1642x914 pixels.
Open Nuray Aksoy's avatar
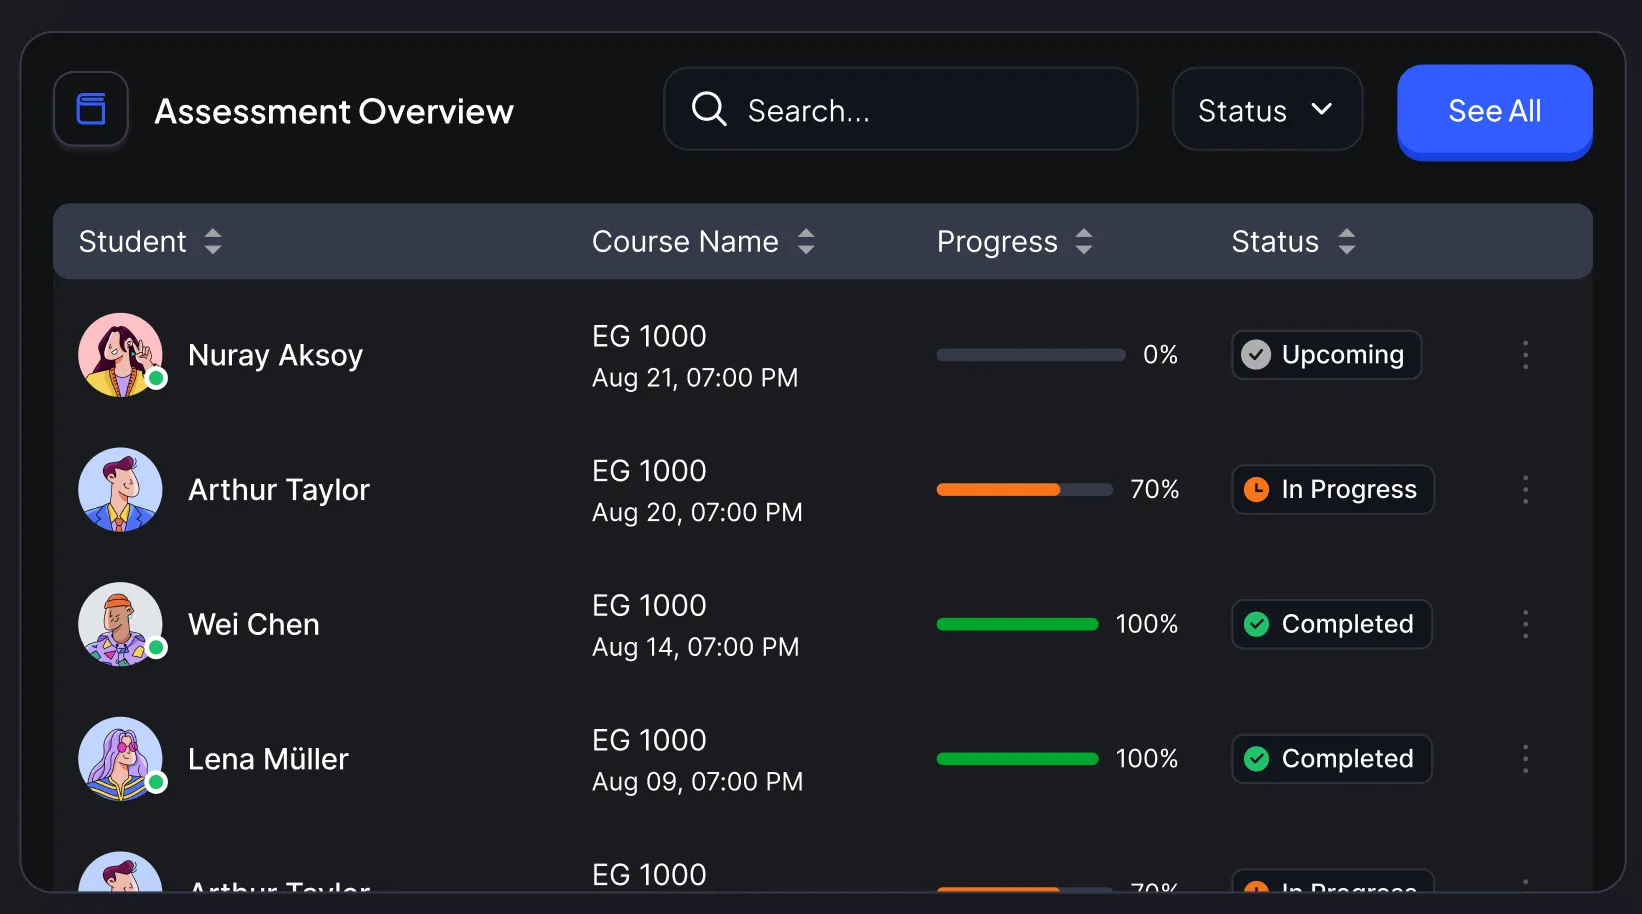point(121,355)
